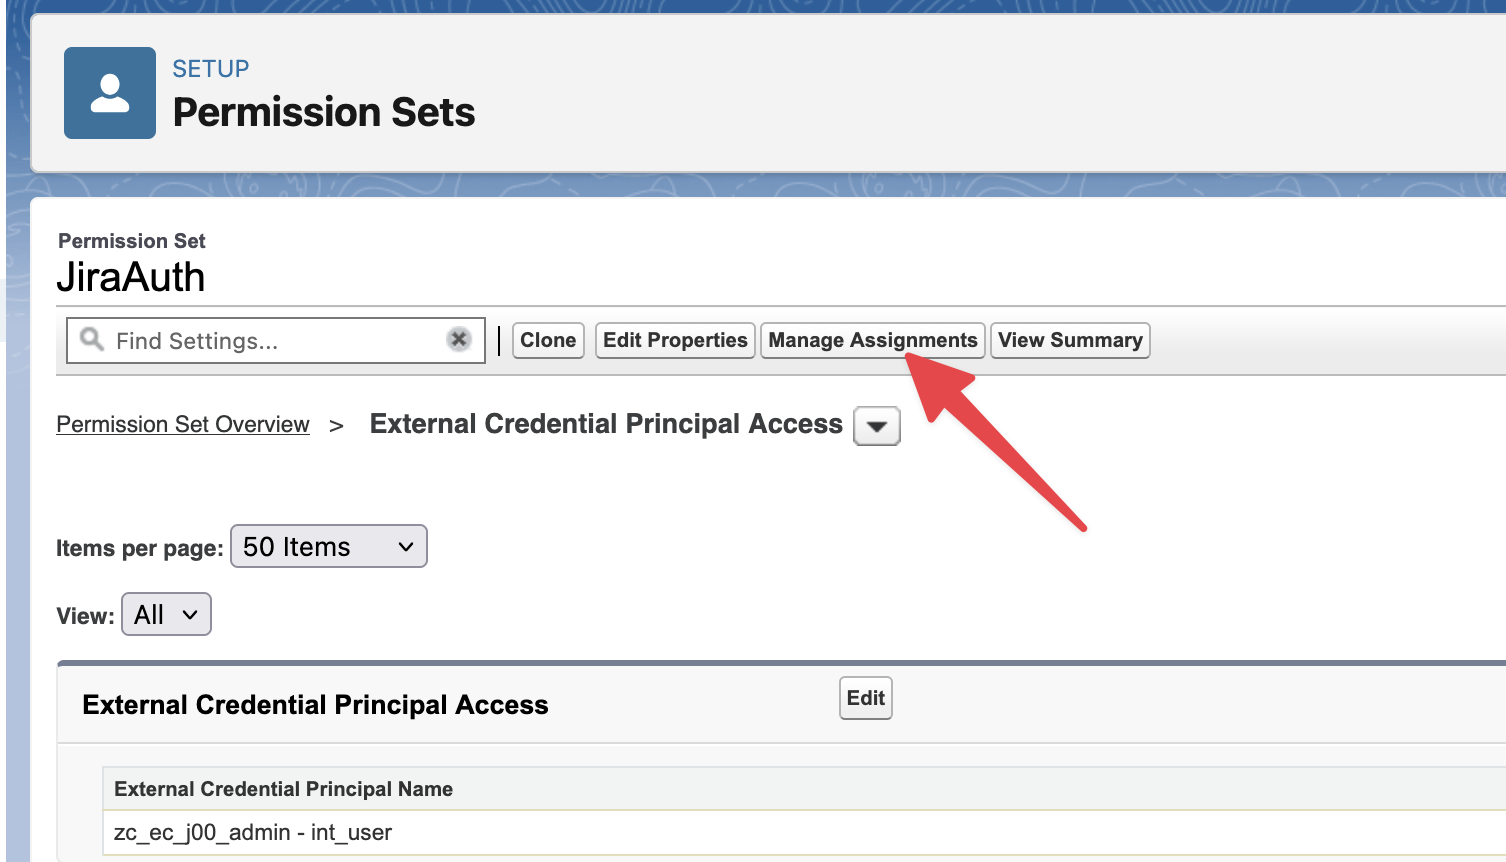This screenshot has height=862, width=1506.
Task: Click the Permission Sets user icon
Action: pos(110,93)
